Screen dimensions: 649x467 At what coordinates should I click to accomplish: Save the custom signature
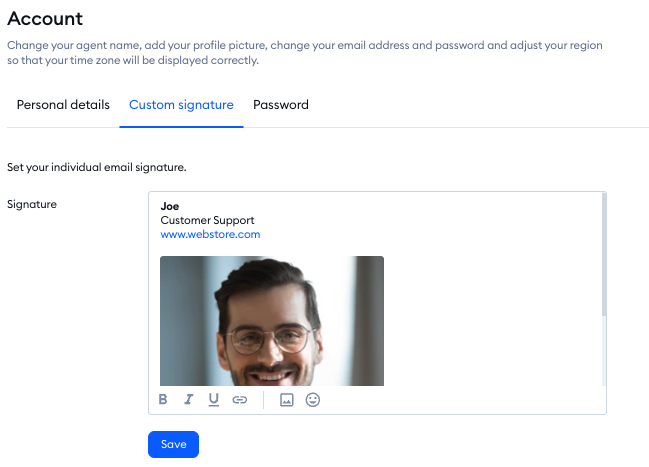coord(173,445)
